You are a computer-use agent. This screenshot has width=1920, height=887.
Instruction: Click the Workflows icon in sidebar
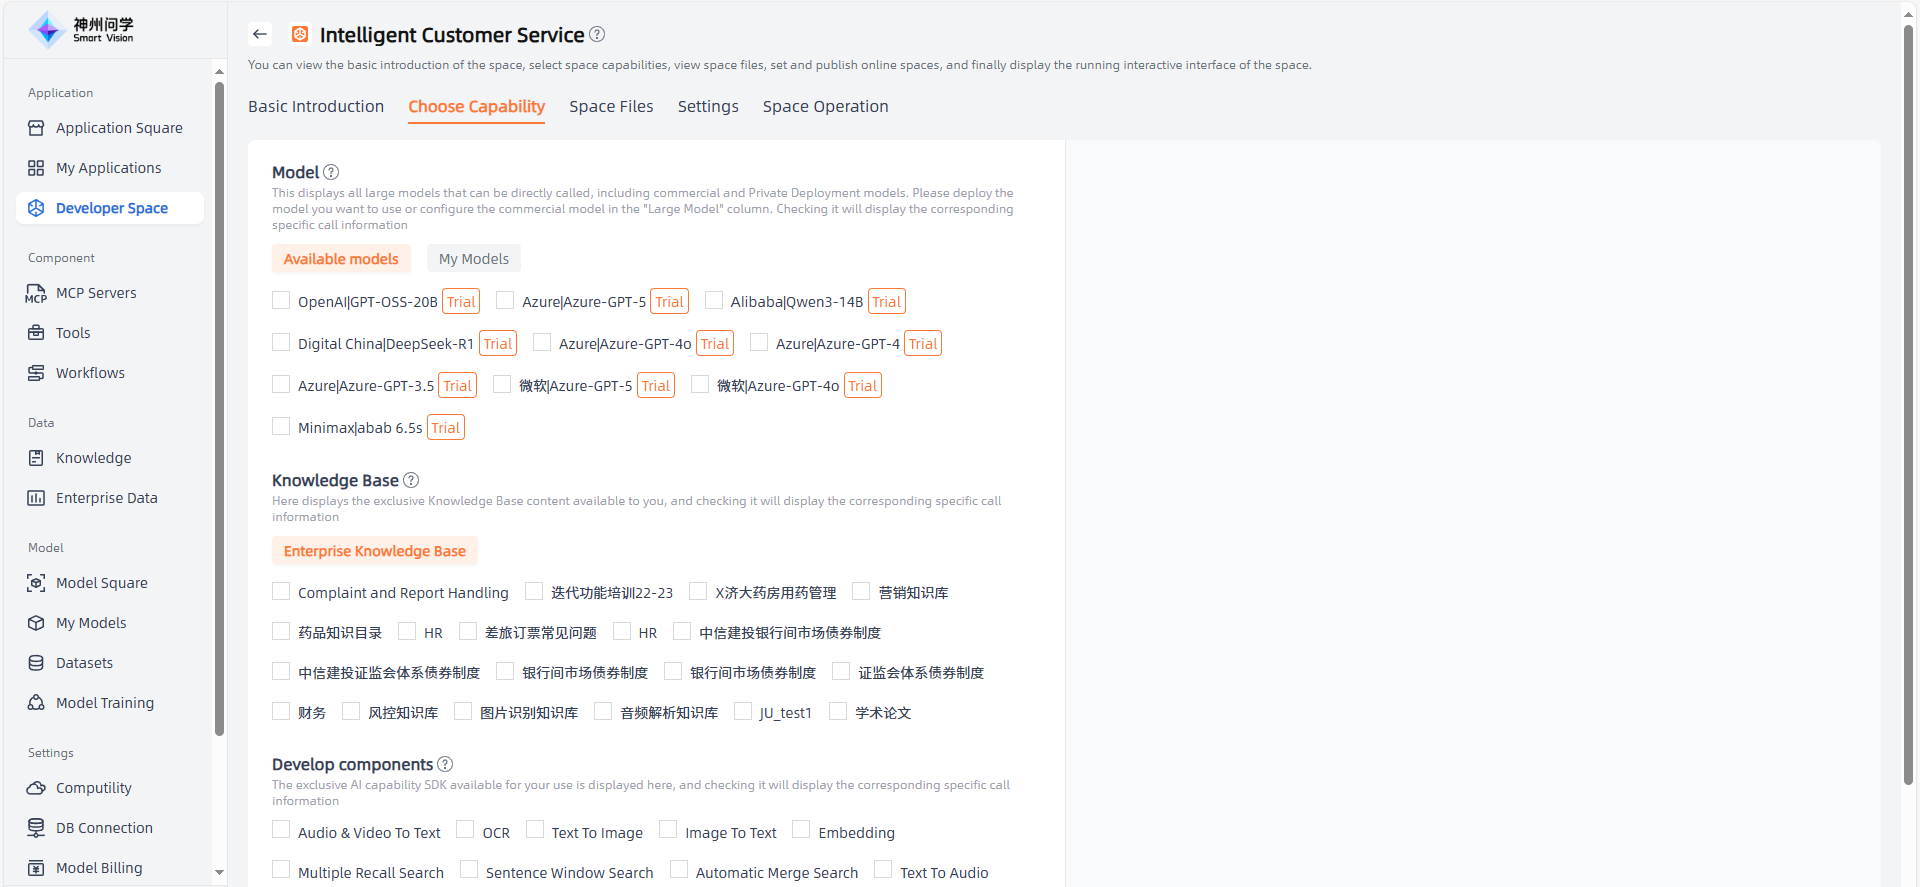(36, 373)
